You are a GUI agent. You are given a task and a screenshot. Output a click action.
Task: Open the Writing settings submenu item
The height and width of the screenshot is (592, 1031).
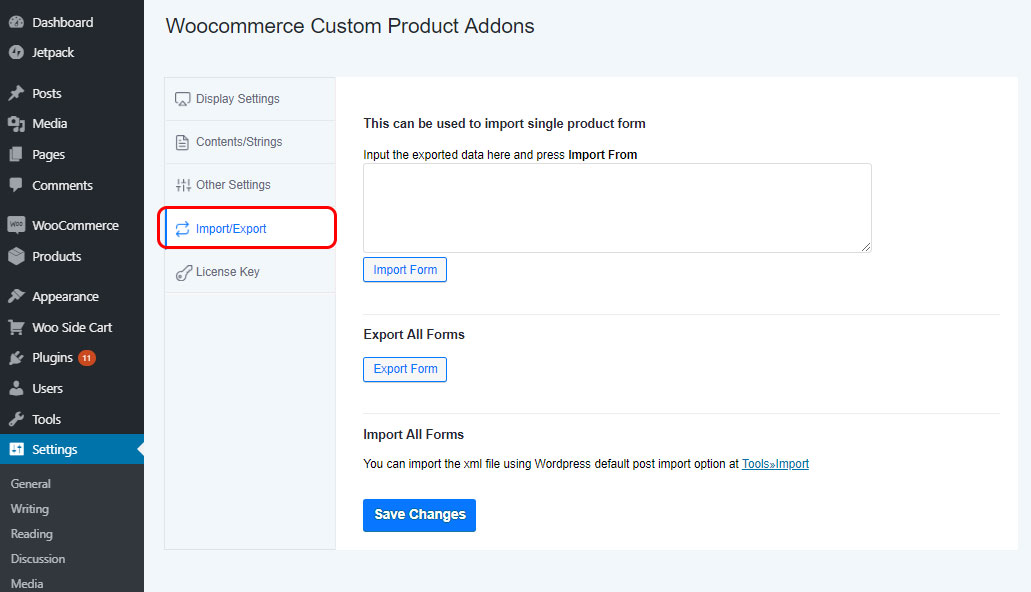point(30,508)
